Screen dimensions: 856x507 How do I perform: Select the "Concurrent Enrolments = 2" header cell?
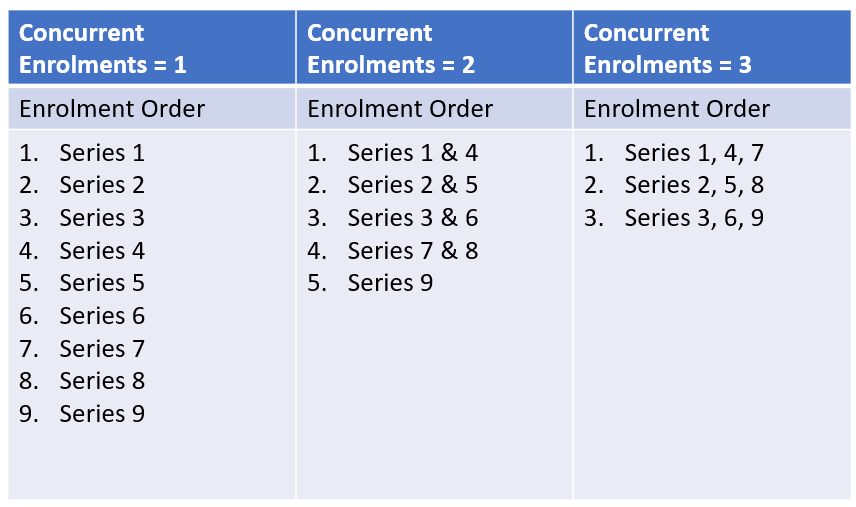coord(391,48)
